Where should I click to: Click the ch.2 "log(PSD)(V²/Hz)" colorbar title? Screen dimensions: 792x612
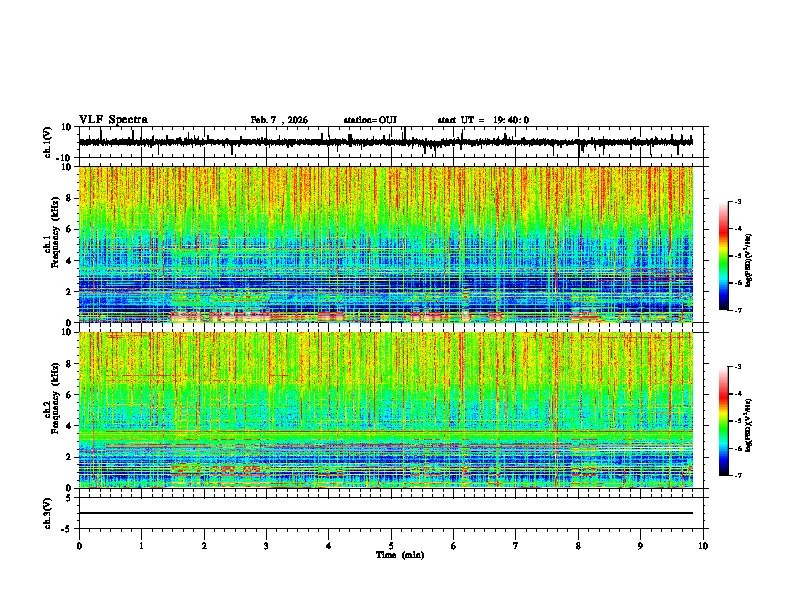tap(749, 426)
